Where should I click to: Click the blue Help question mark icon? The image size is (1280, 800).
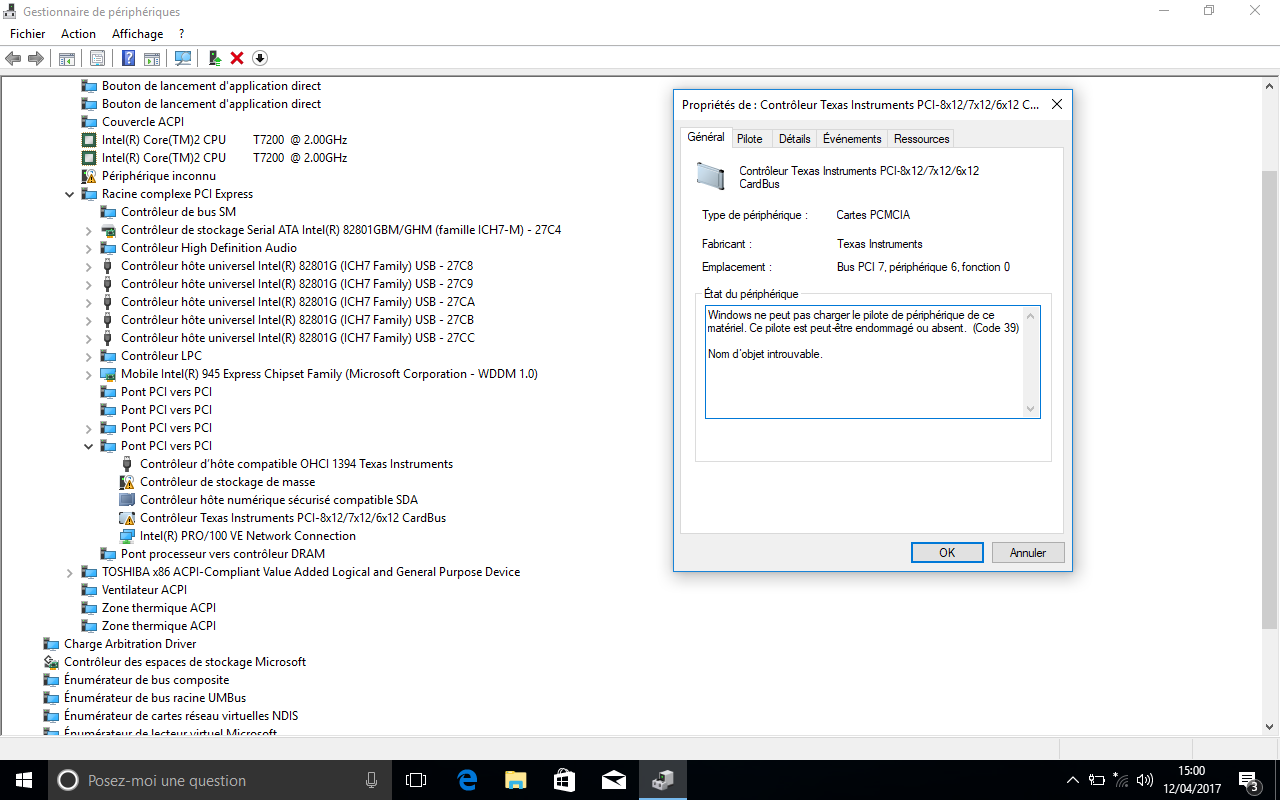[128, 58]
